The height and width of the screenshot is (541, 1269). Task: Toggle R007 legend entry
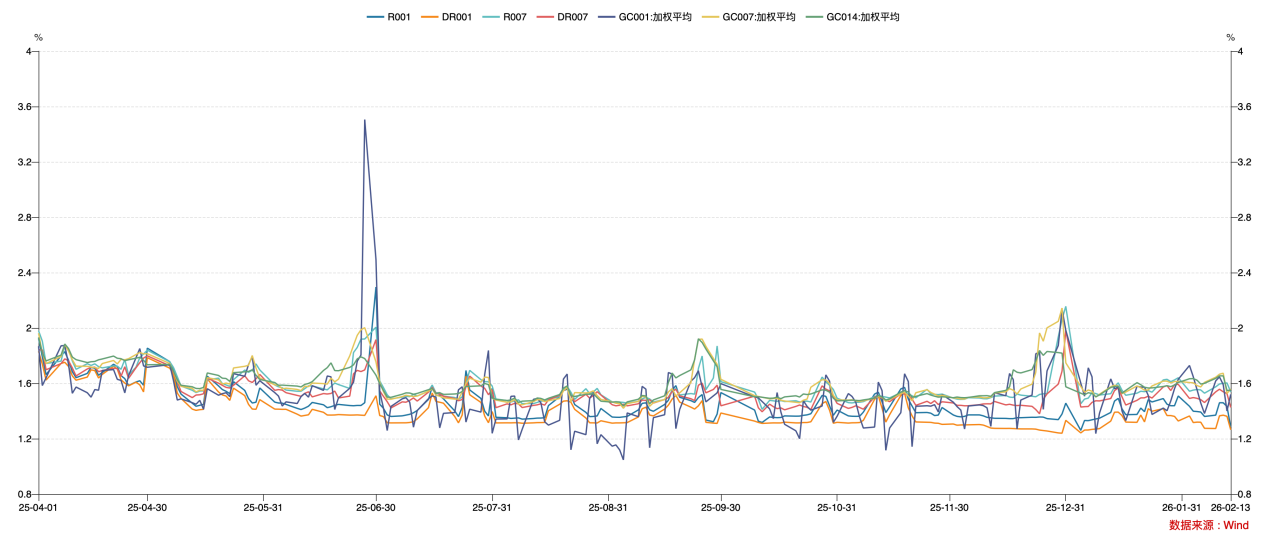tap(514, 17)
